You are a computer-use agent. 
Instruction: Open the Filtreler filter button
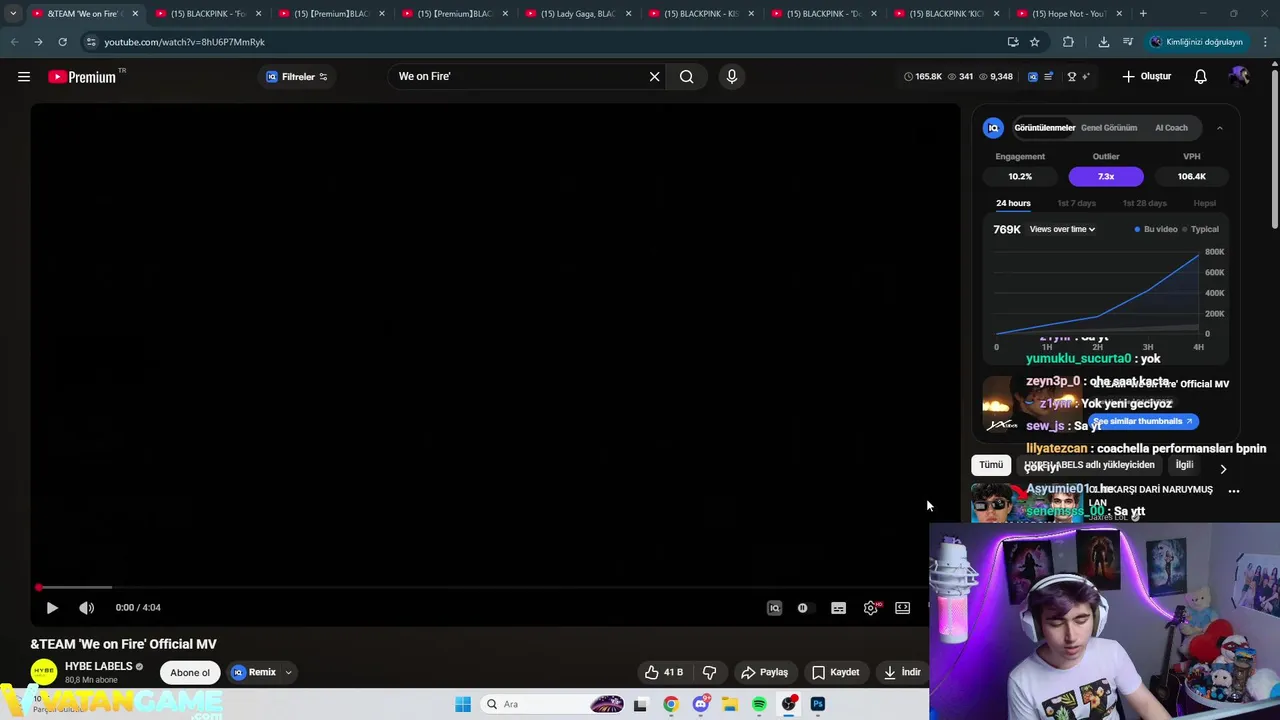(297, 77)
